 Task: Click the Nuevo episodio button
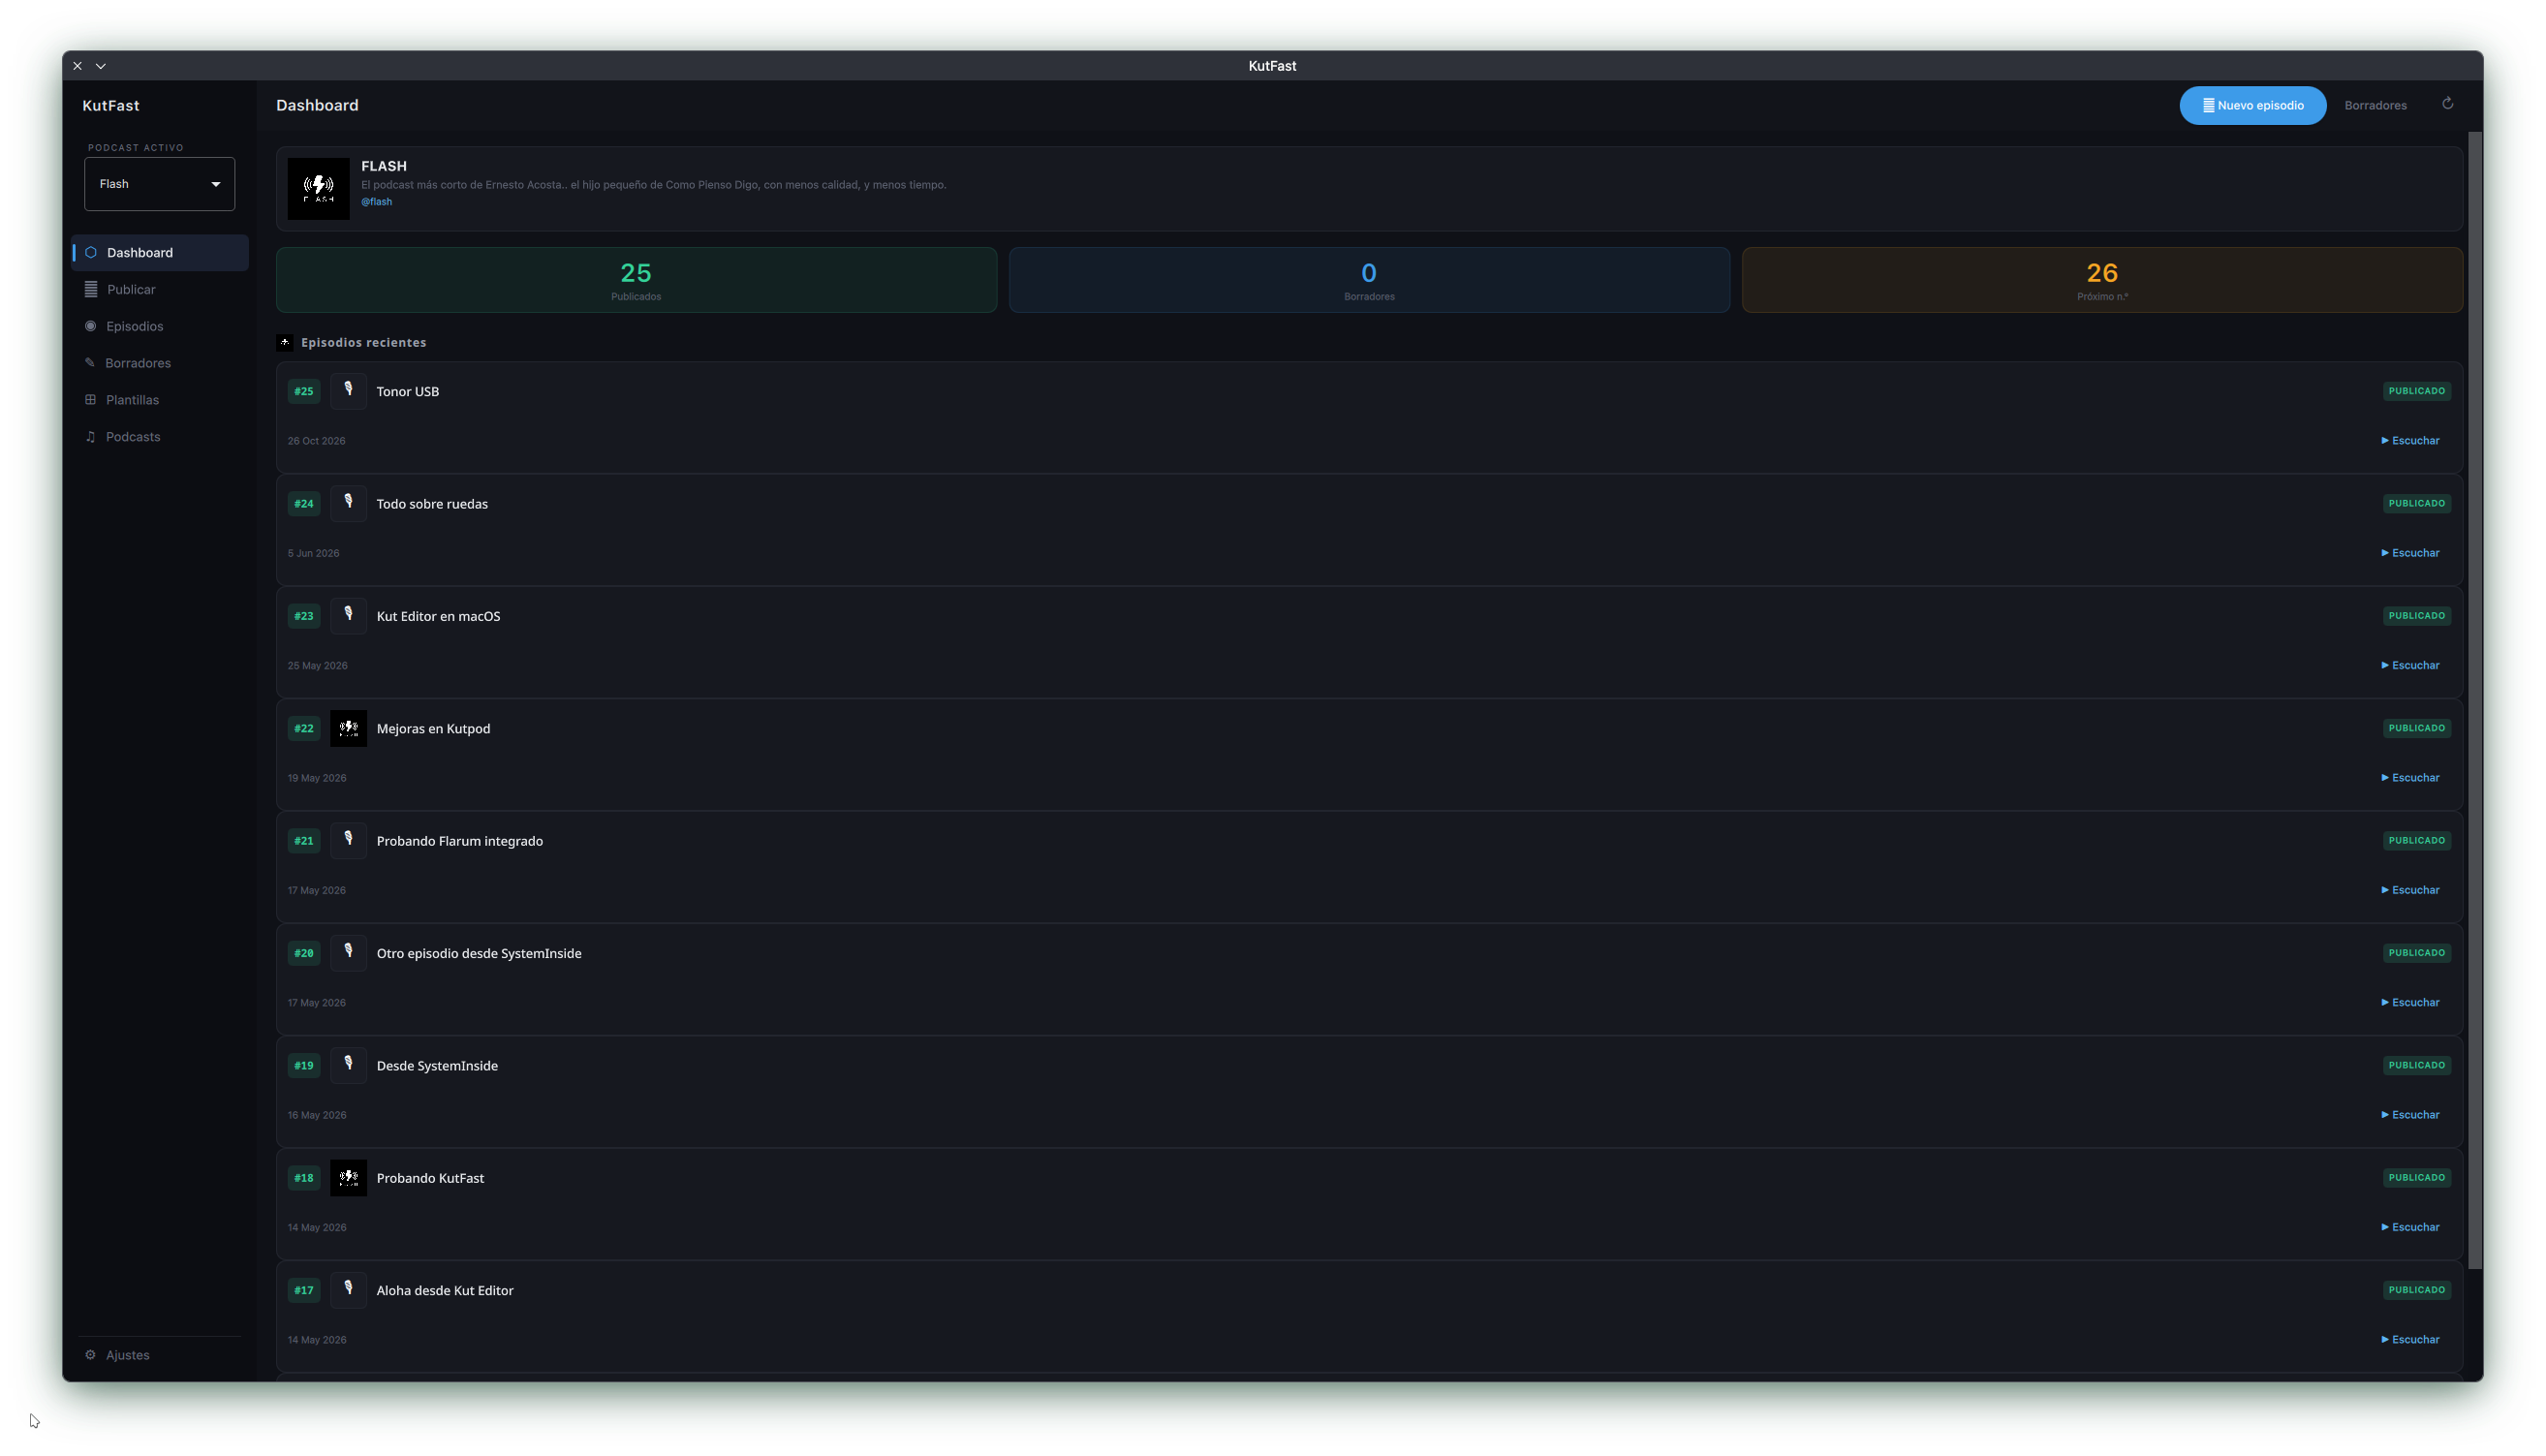(x=2252, y=106)
